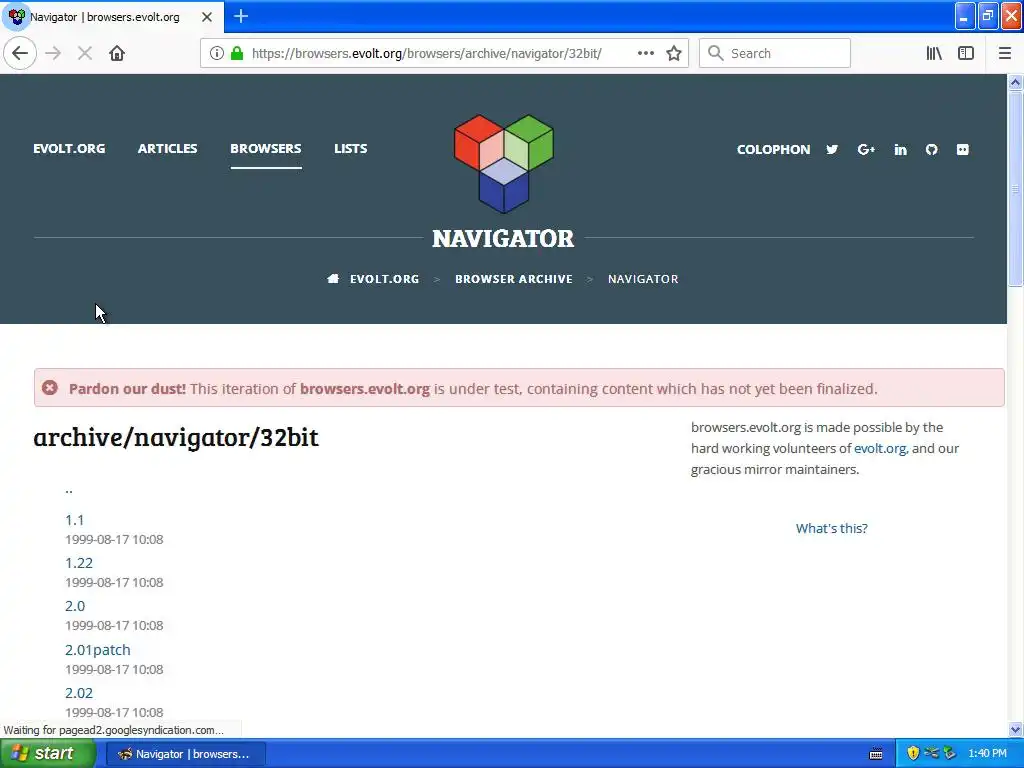Click the on-screen keyboard tray icon
This screenshot has width=1024, height=768.
pyautogui.click(x=876, y=754)
